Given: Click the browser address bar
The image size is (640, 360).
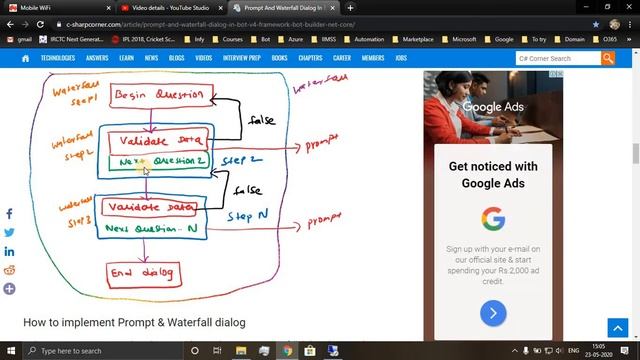Looking at the screenshot, I should [x=322, y=24].
